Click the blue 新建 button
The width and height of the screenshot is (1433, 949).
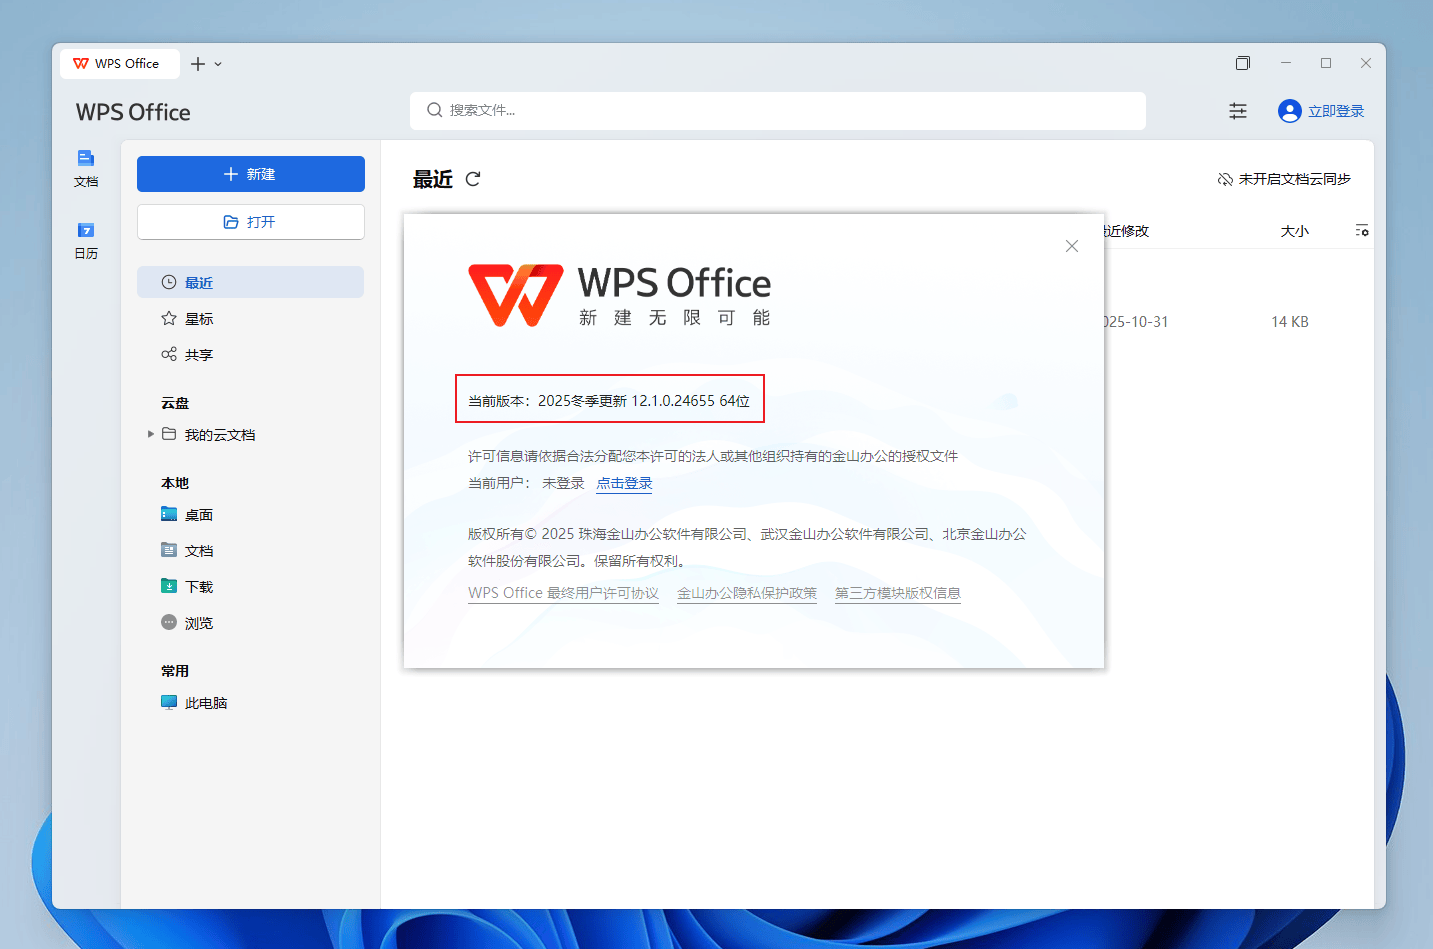250,174
